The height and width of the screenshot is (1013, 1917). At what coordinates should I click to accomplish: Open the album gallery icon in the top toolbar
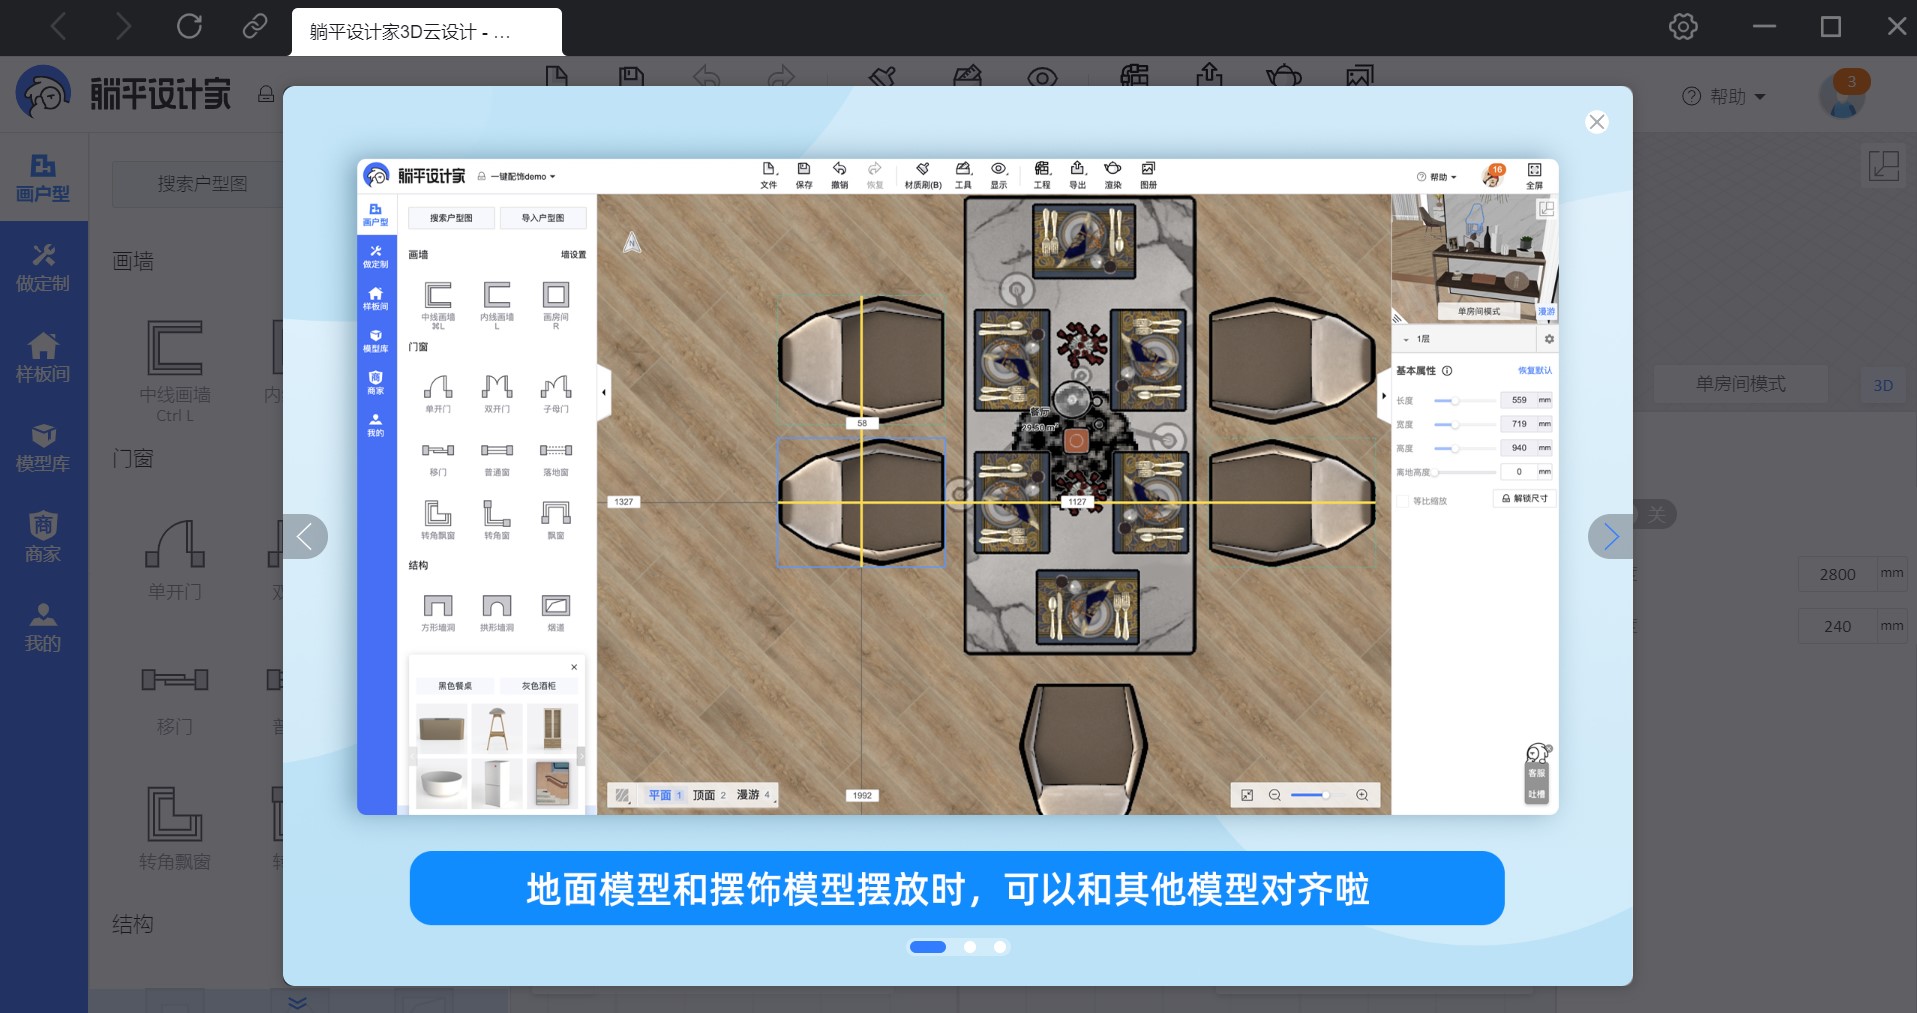pos(1360,76)
